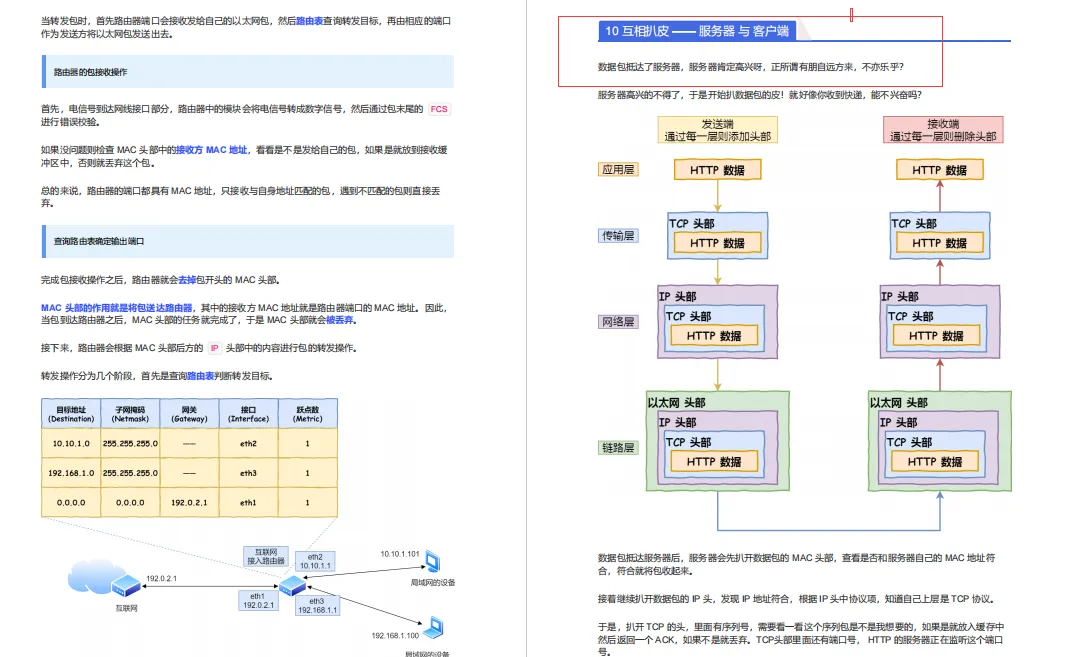Click the Netmask cell in the 10.10.1.0 row
This screenshot has width=1075, height=657.
tap(130, 444)
